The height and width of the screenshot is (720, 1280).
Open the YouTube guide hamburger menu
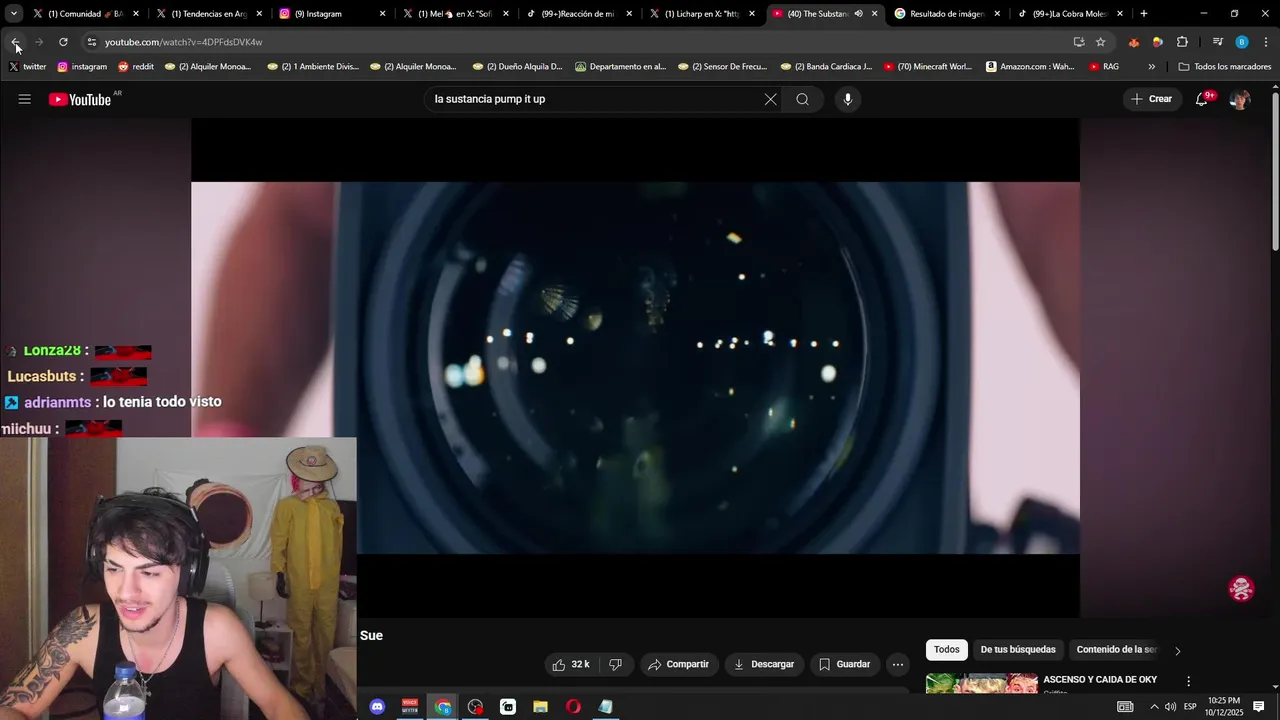(24, 99)
